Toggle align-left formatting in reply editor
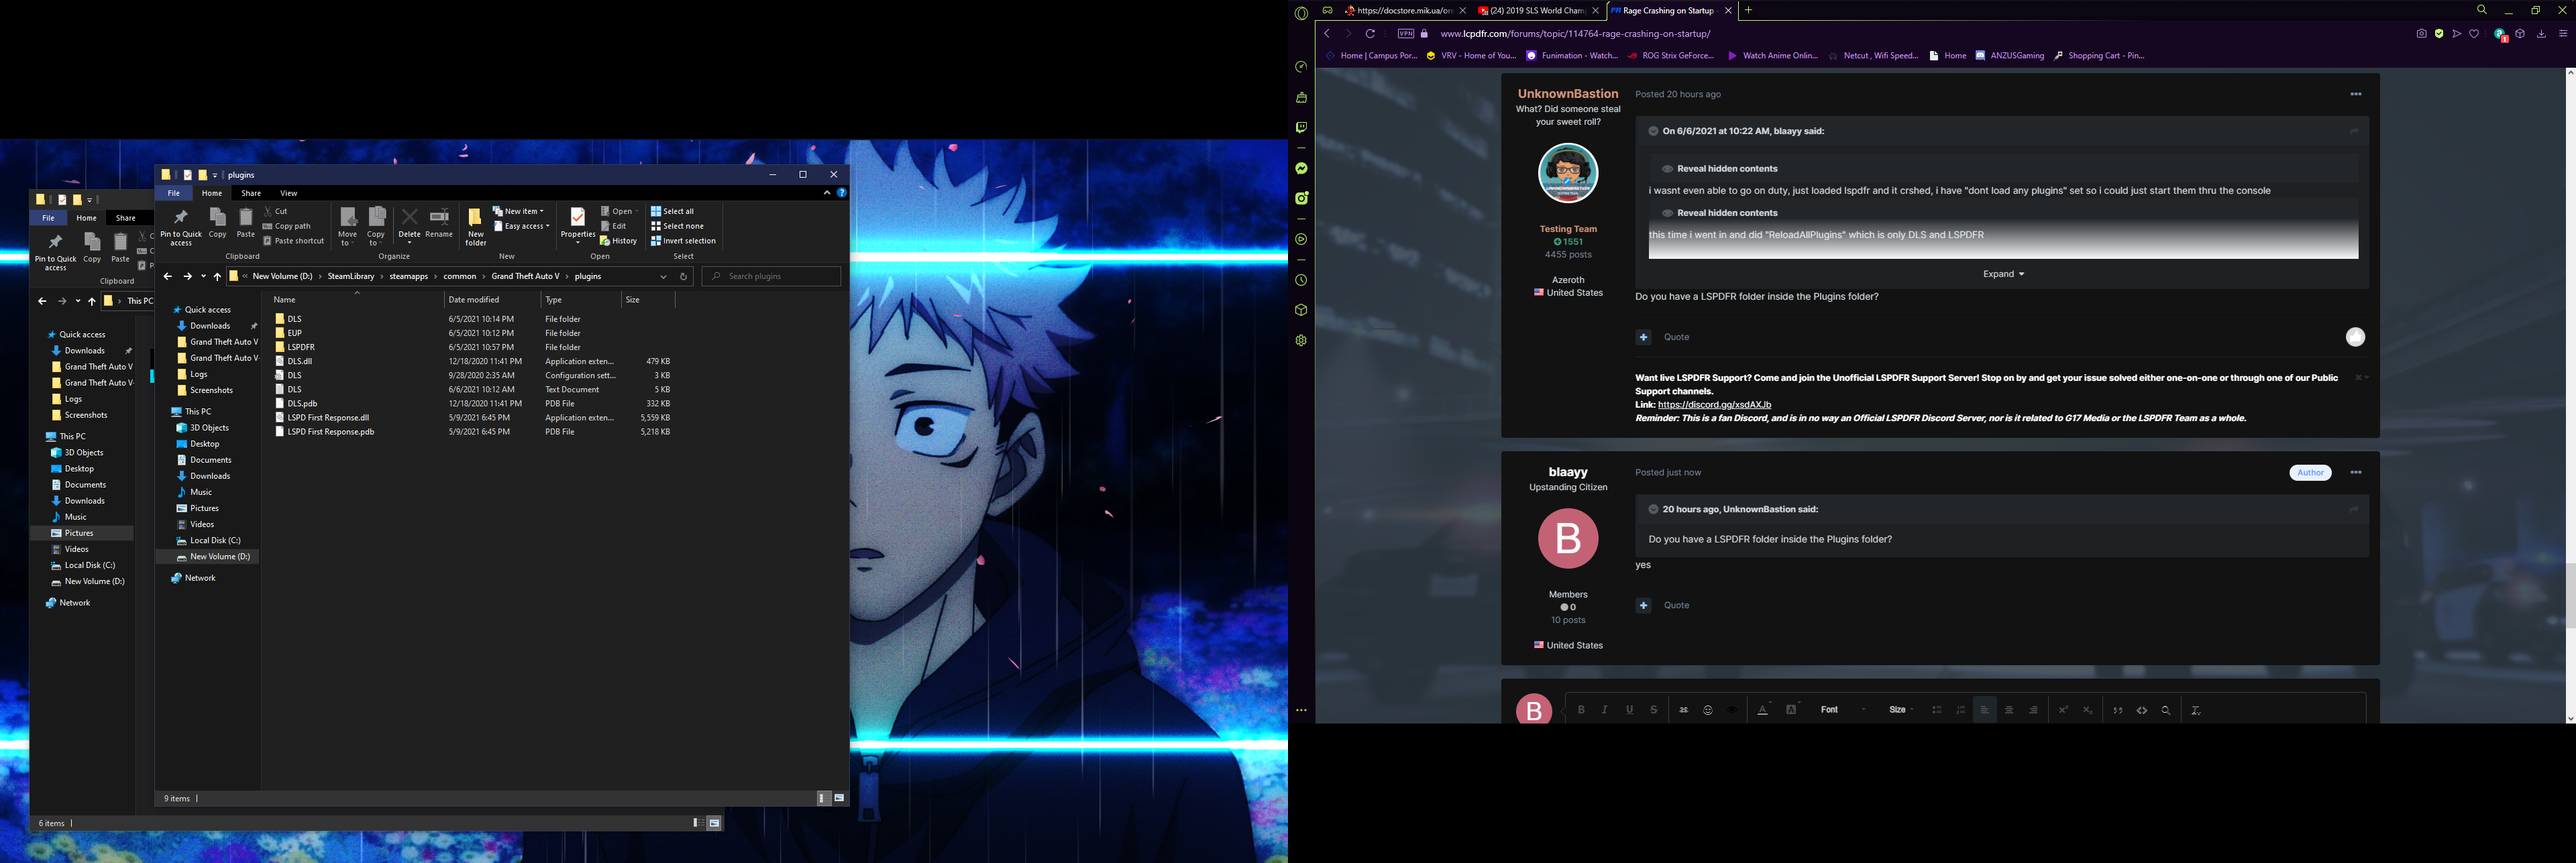This screenshot has height=863, width=2576. click(1985, 710)
